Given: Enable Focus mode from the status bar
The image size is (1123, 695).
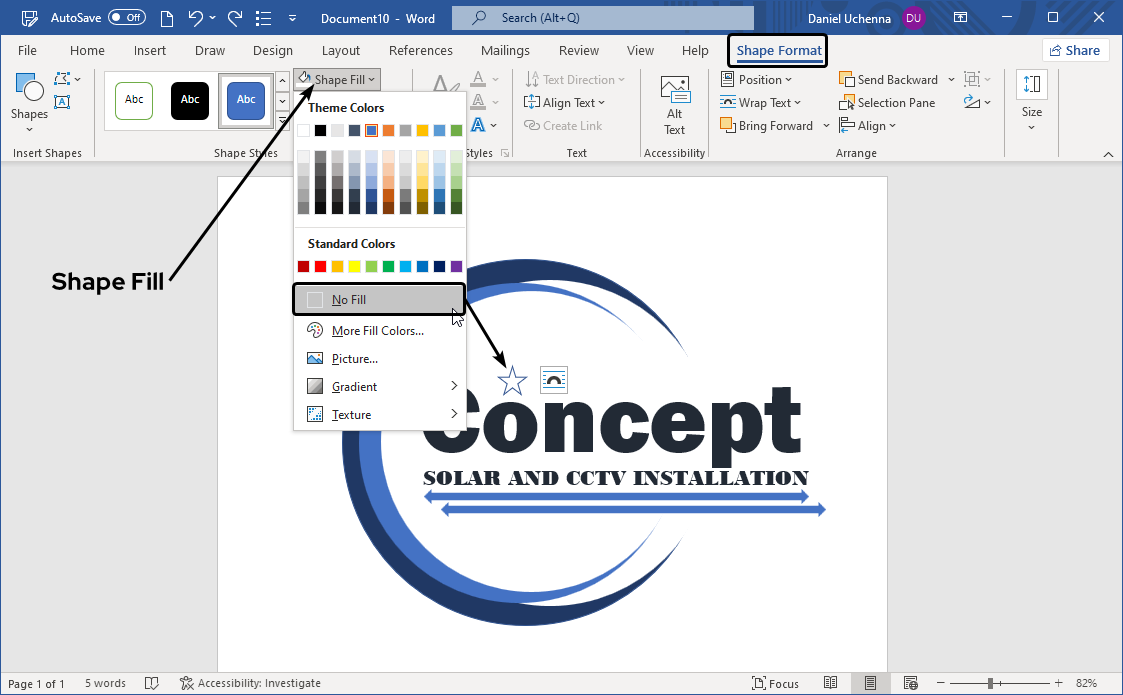Looking at the screenshot, I should click(x=775, y=683).
